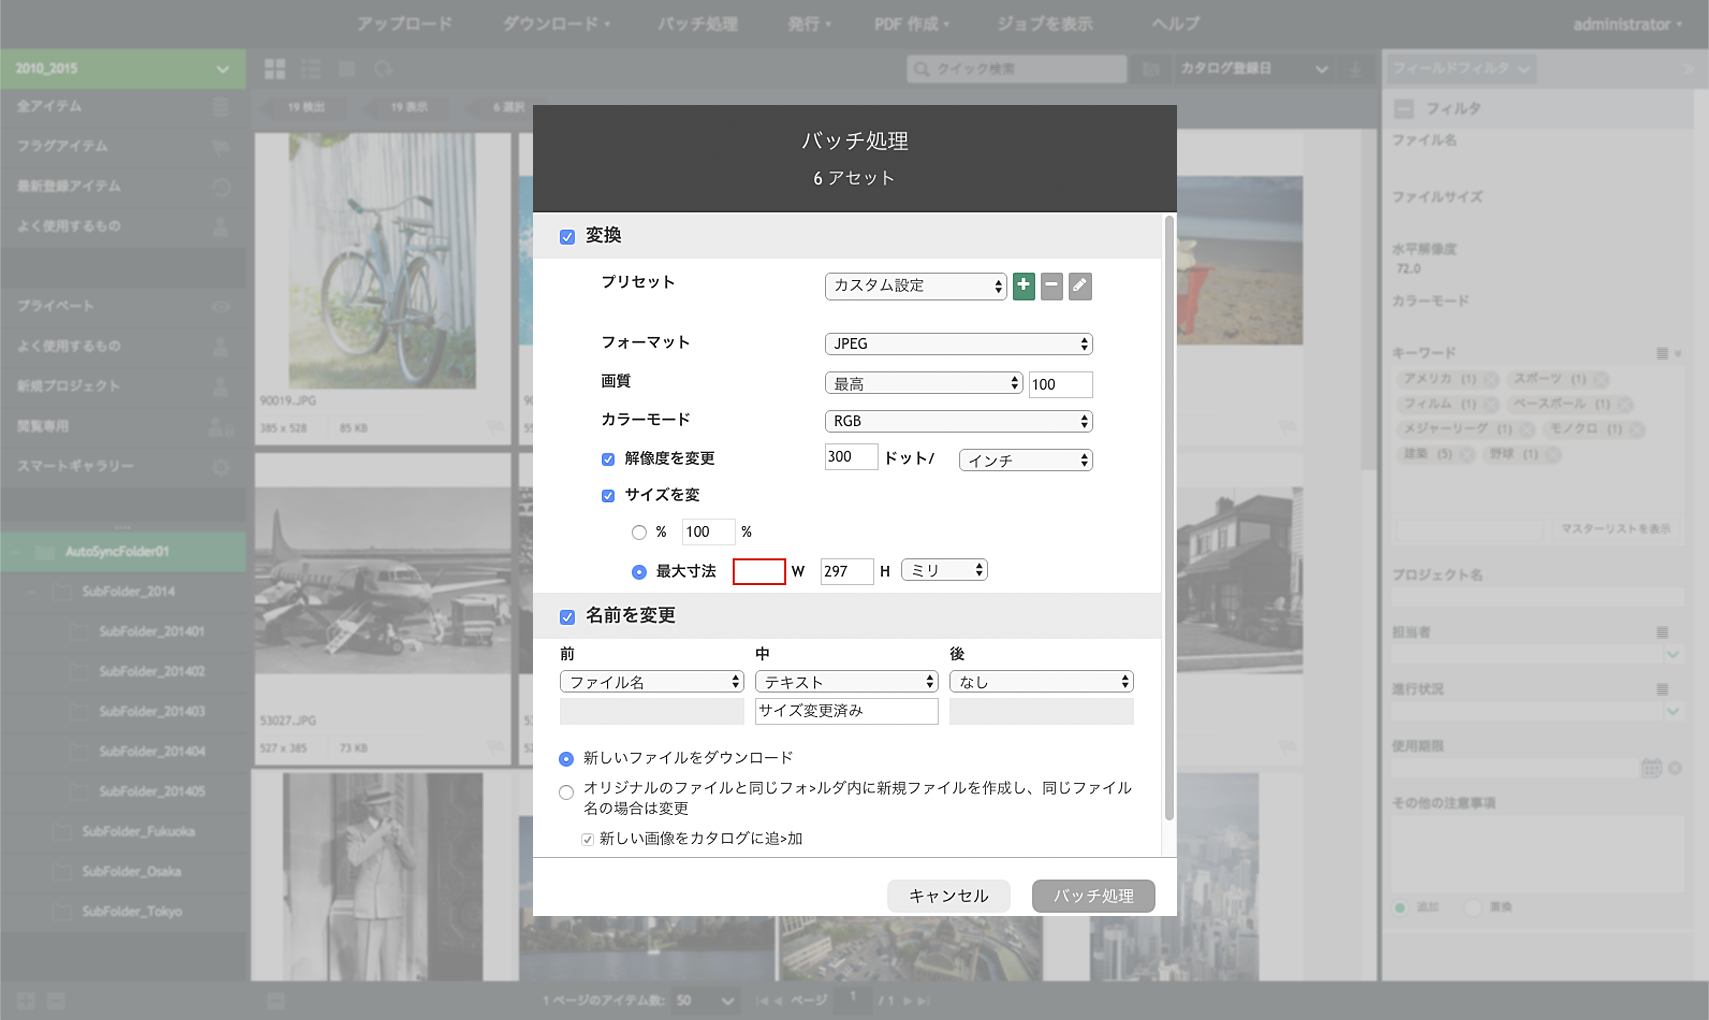Click the empty W max dimension field
1709x1020 pixels.
759,572
